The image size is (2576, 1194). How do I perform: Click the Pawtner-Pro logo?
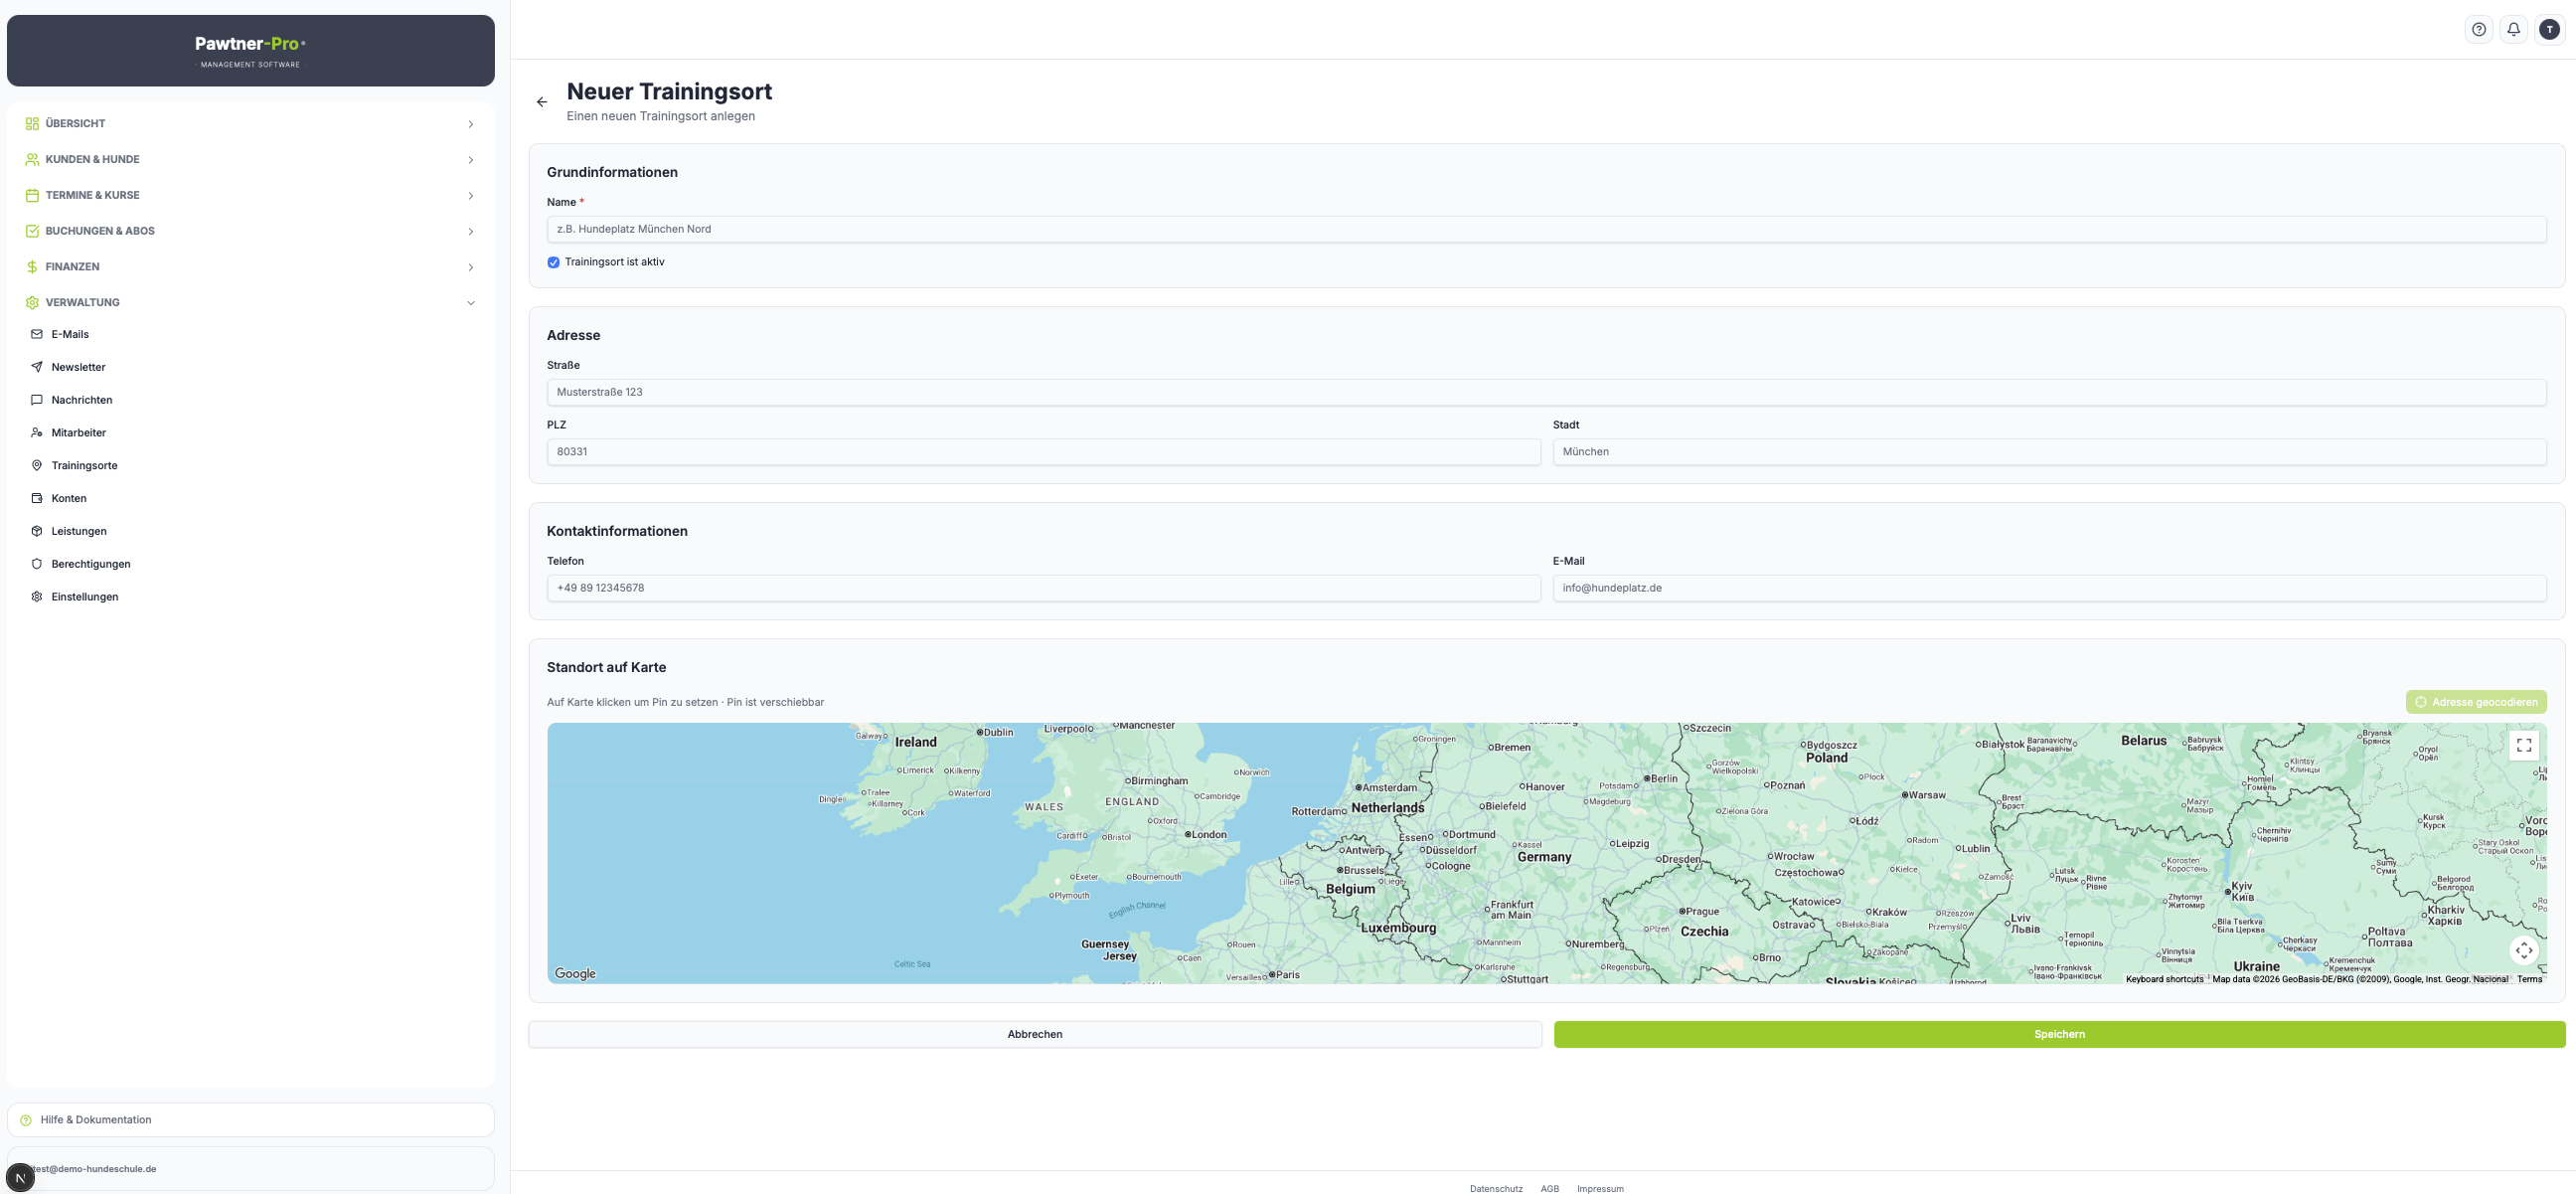click(x=250, y=50)
